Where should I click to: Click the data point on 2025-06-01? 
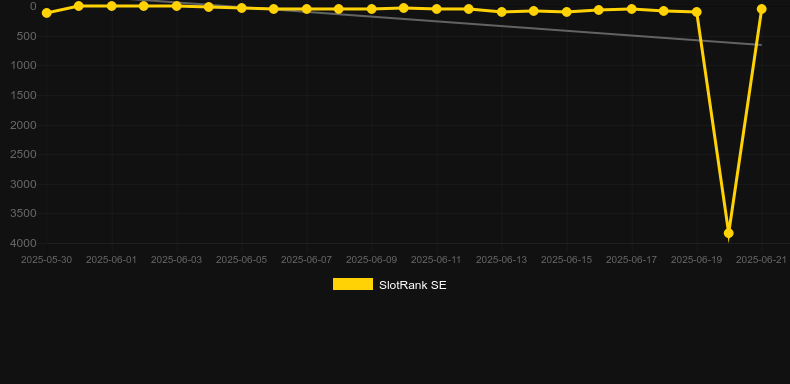(x=112, y=6)
